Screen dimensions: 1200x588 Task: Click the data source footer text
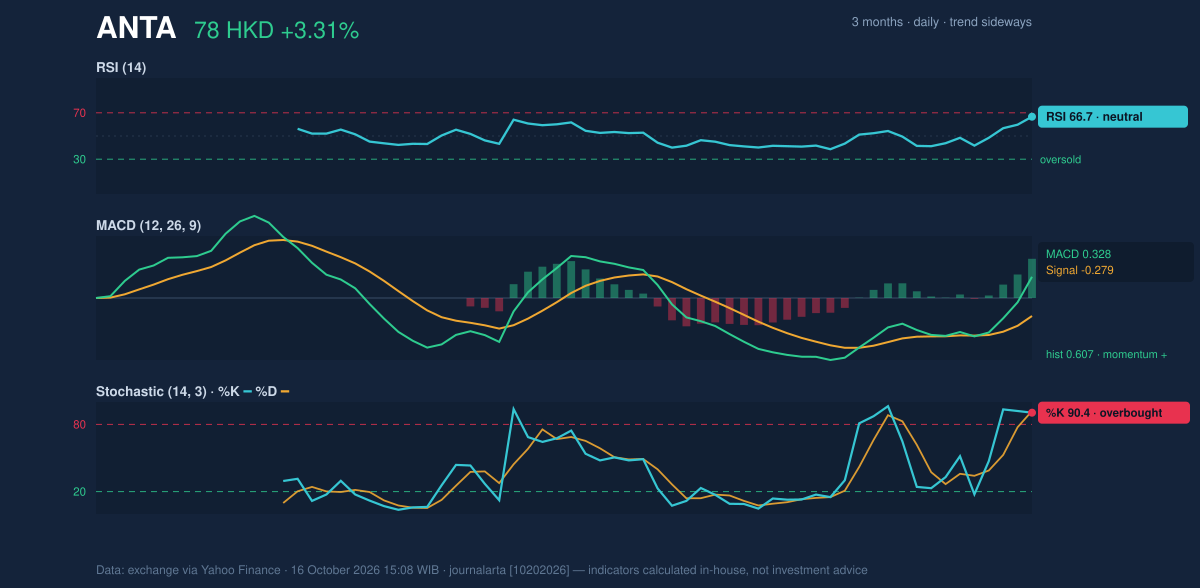[x=482, y=570]
